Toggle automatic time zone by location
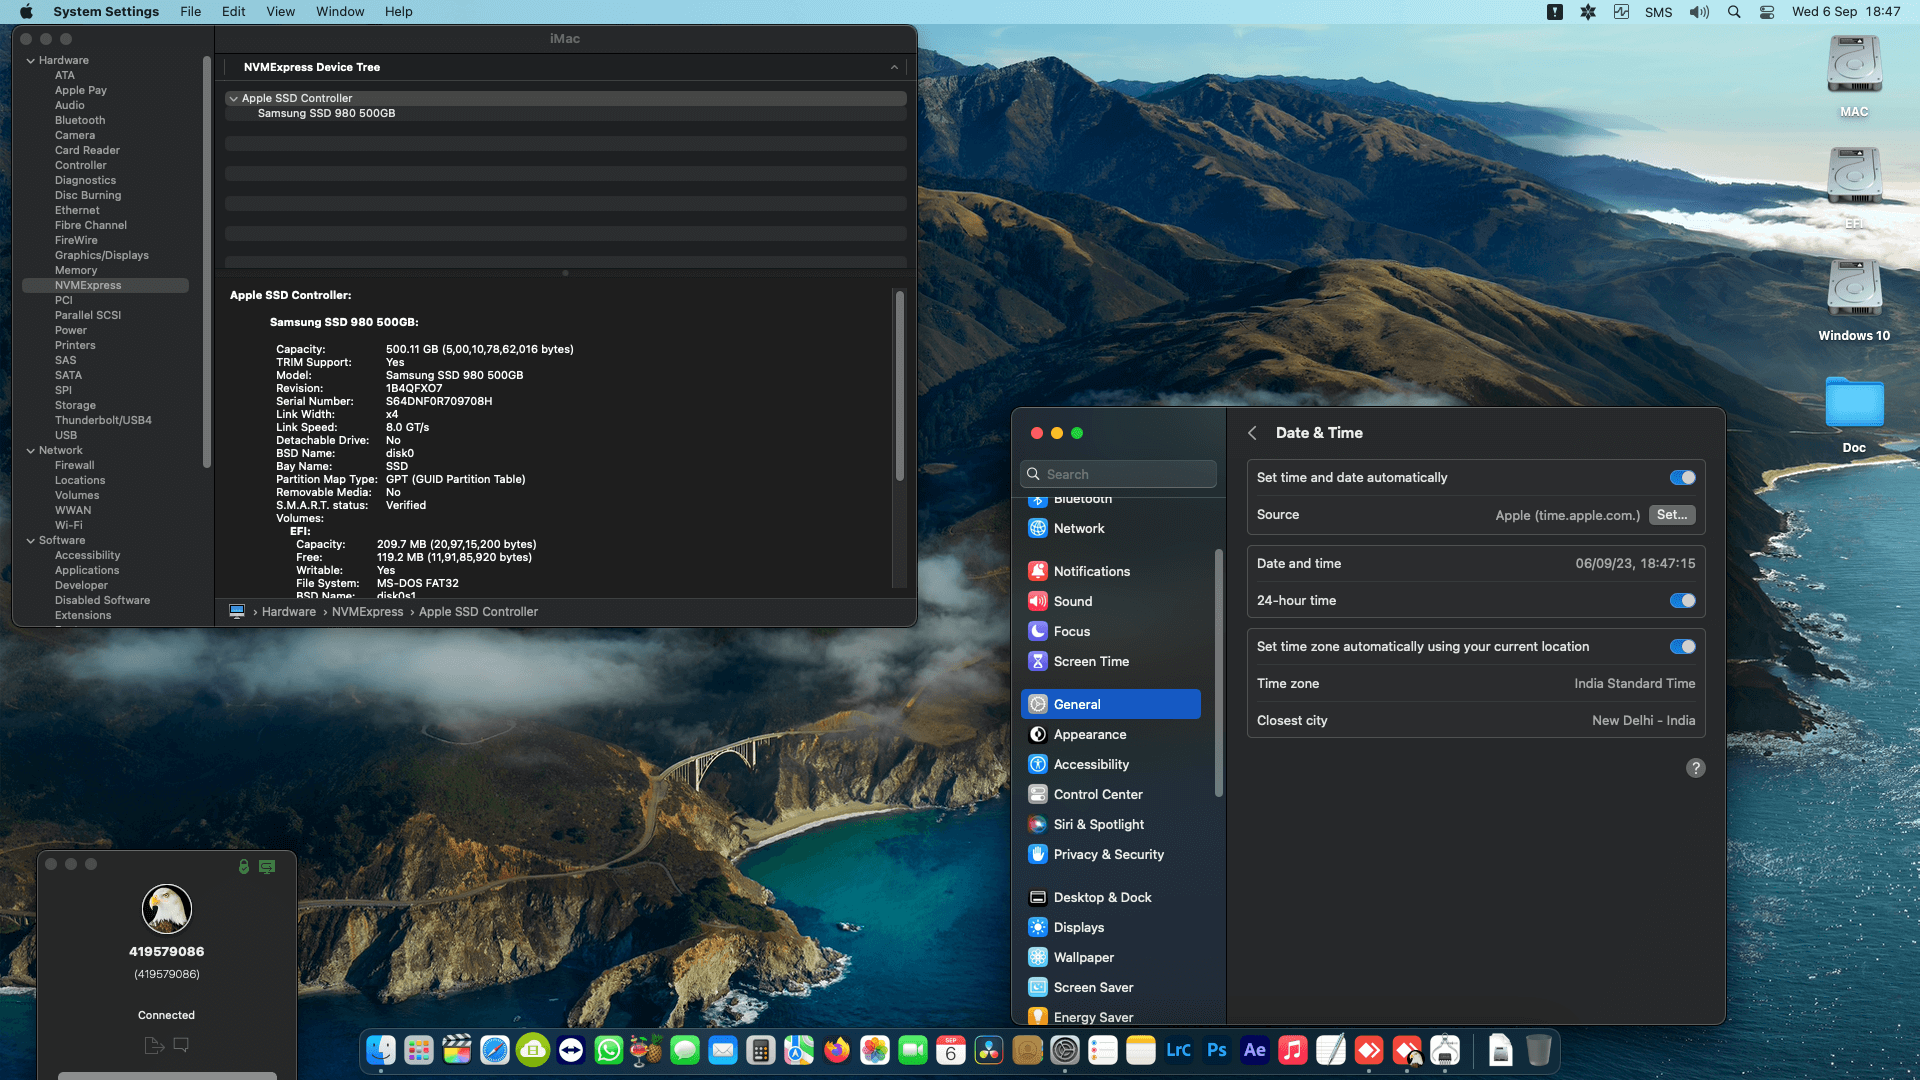The width and height of the screenshot is (1920, 1080). coord(1682,647)
